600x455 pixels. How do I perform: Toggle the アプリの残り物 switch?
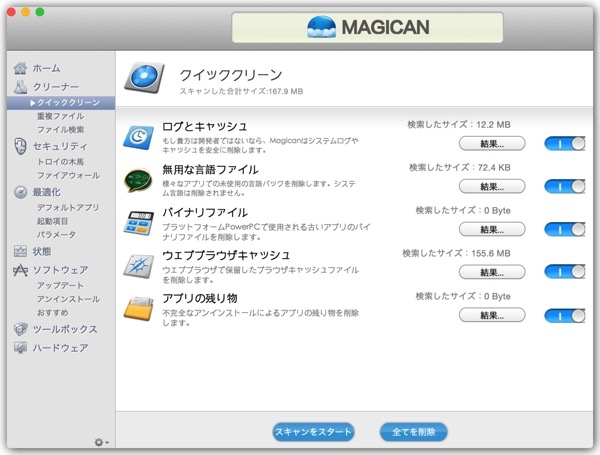(x=565, y=315)
